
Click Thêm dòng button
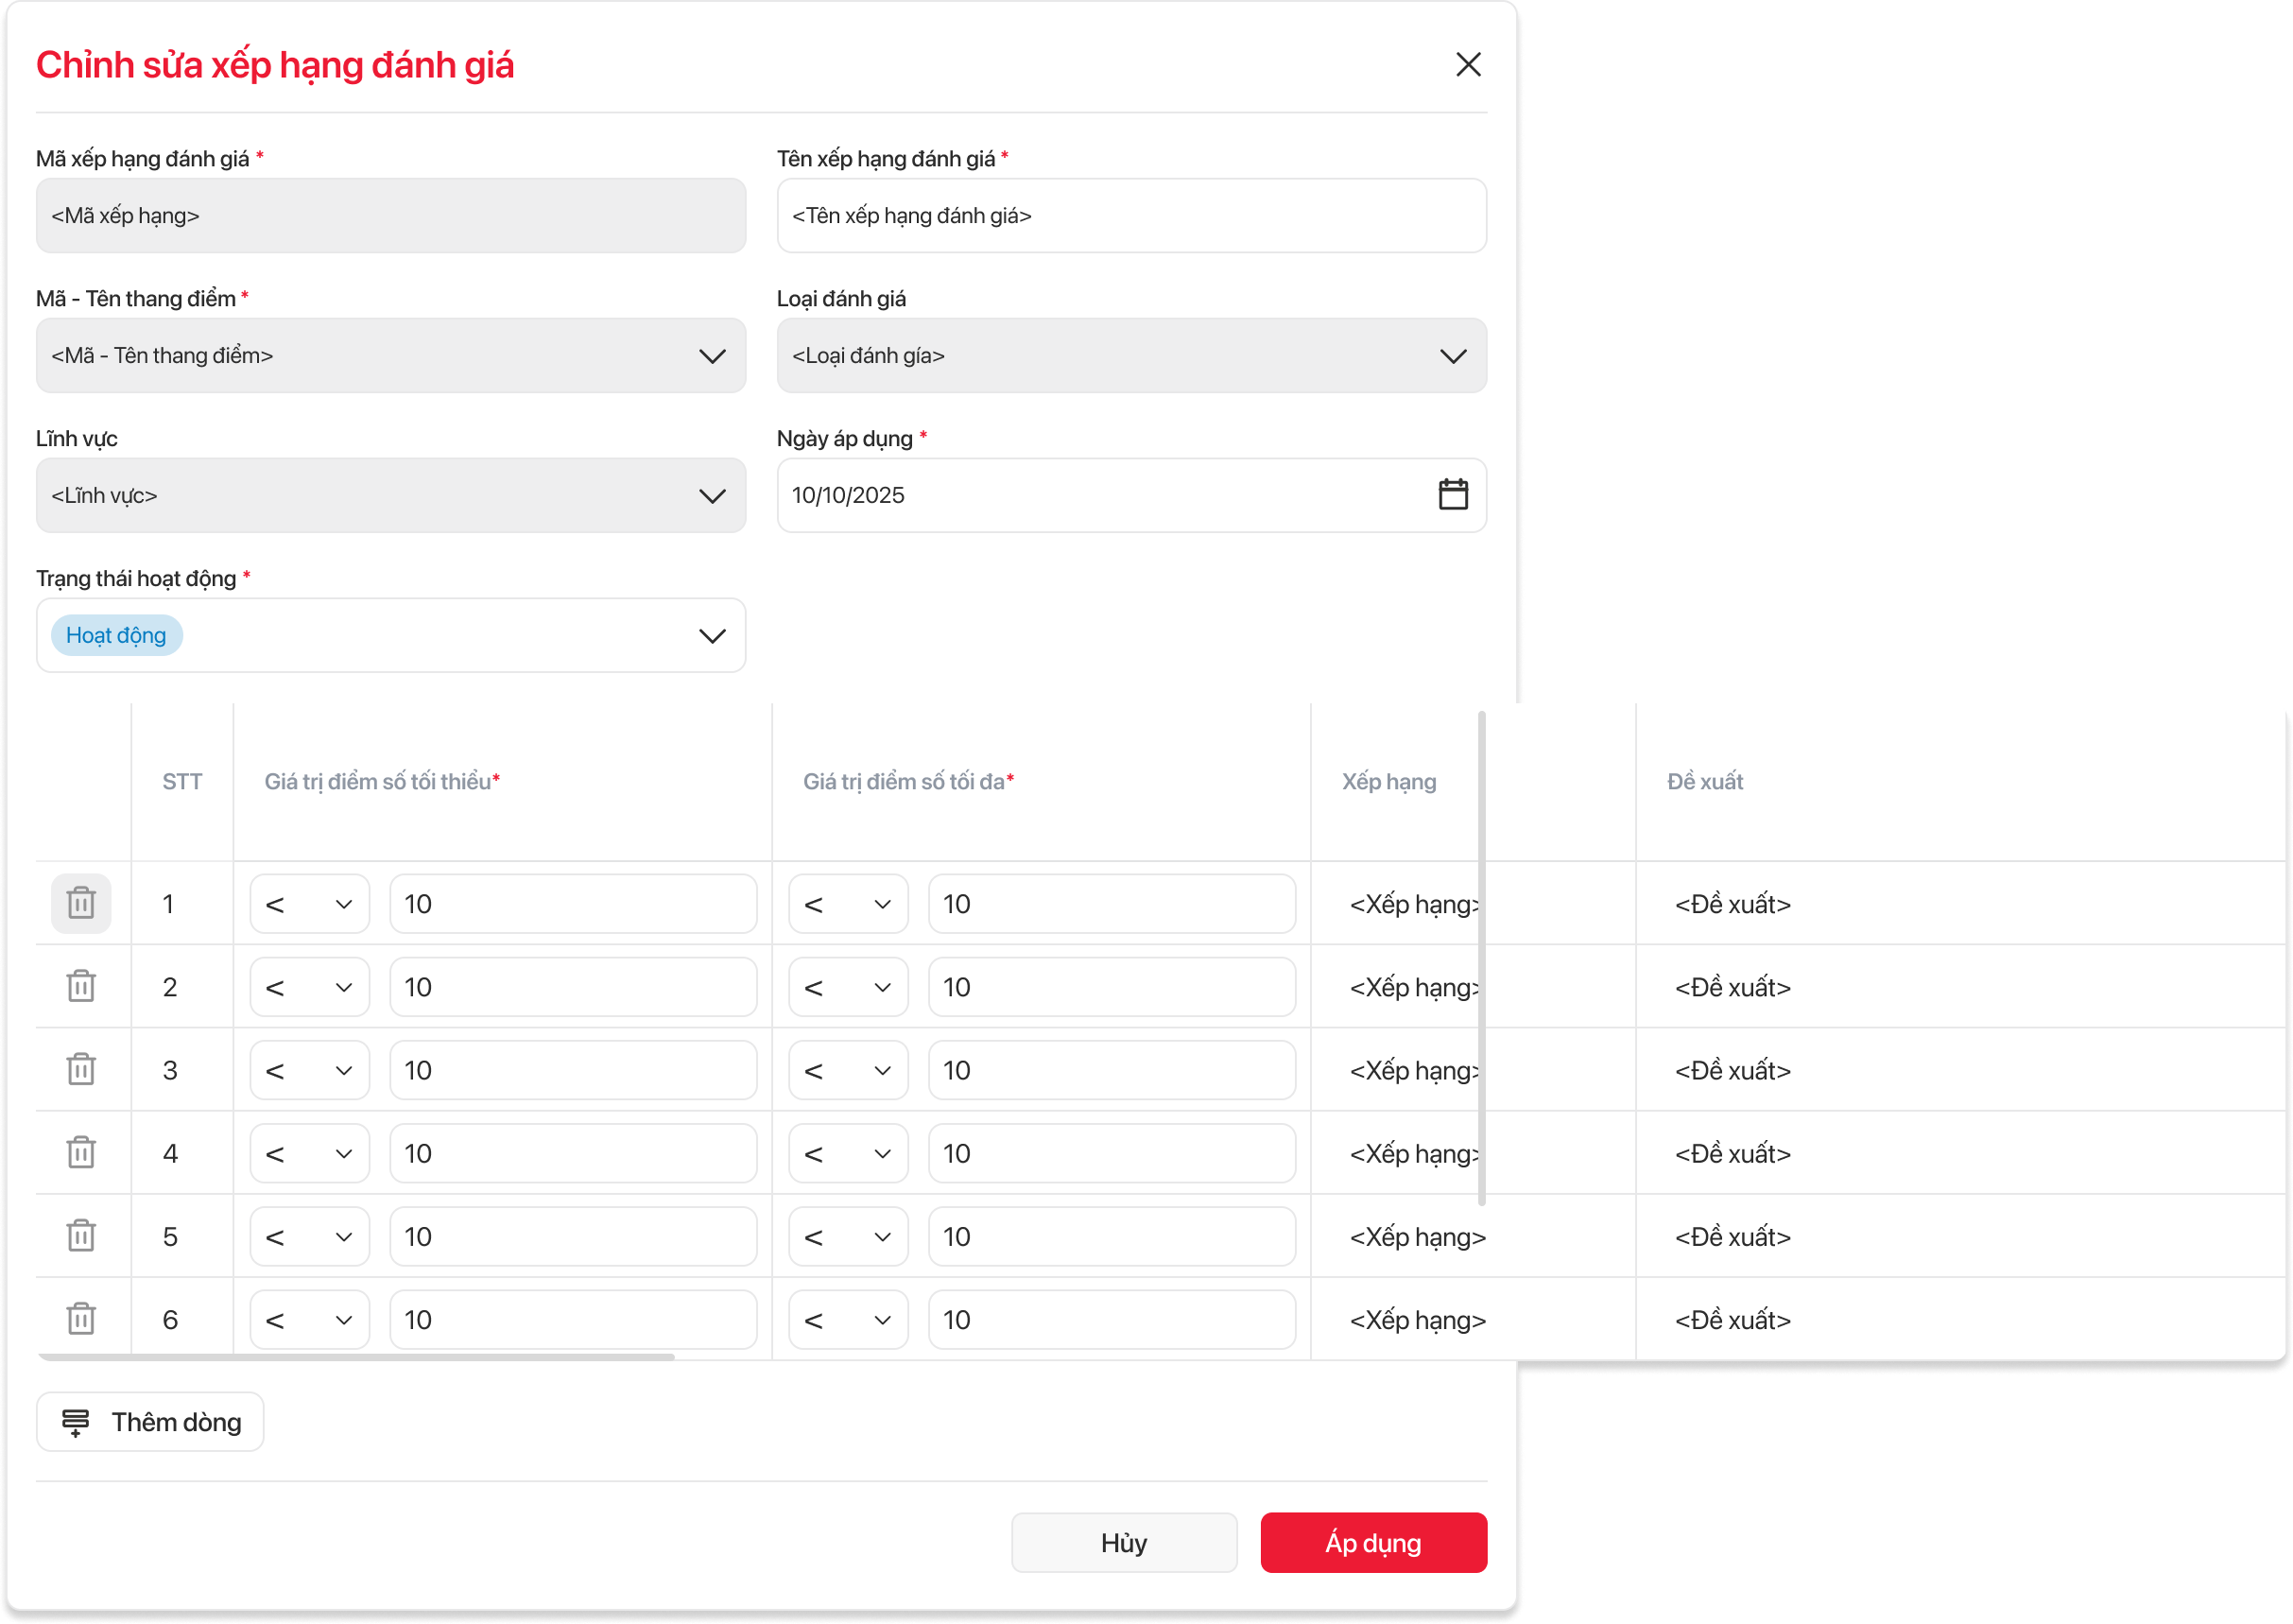point(150,1421)
